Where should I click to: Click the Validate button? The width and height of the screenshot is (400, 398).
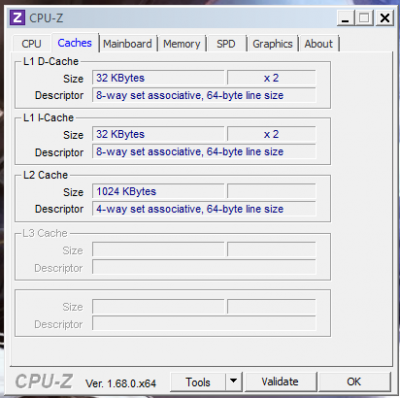click(x=280, y=382)
